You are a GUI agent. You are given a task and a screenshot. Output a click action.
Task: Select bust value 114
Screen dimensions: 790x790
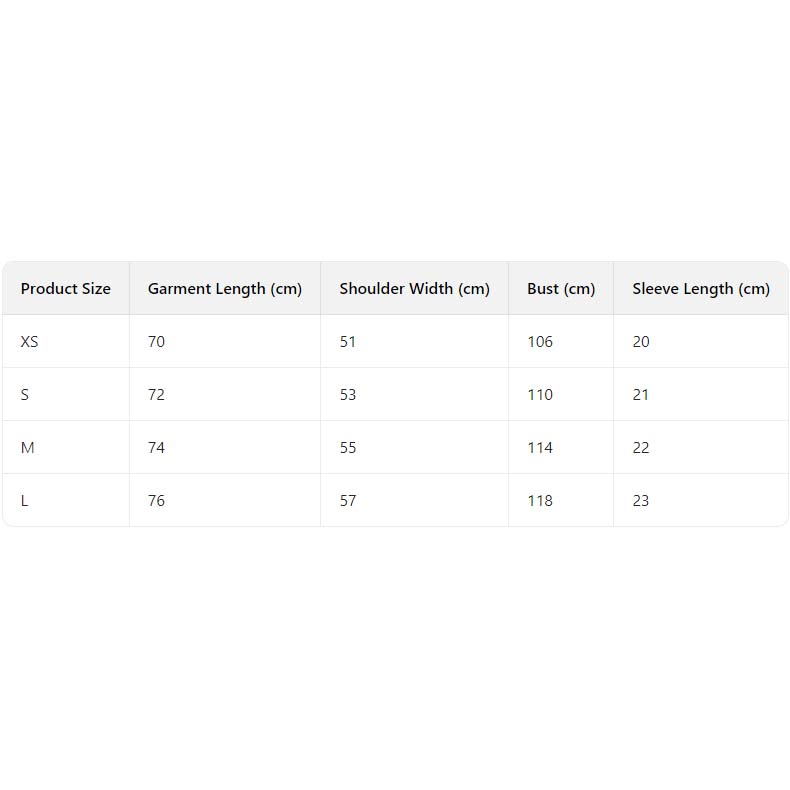540,448
